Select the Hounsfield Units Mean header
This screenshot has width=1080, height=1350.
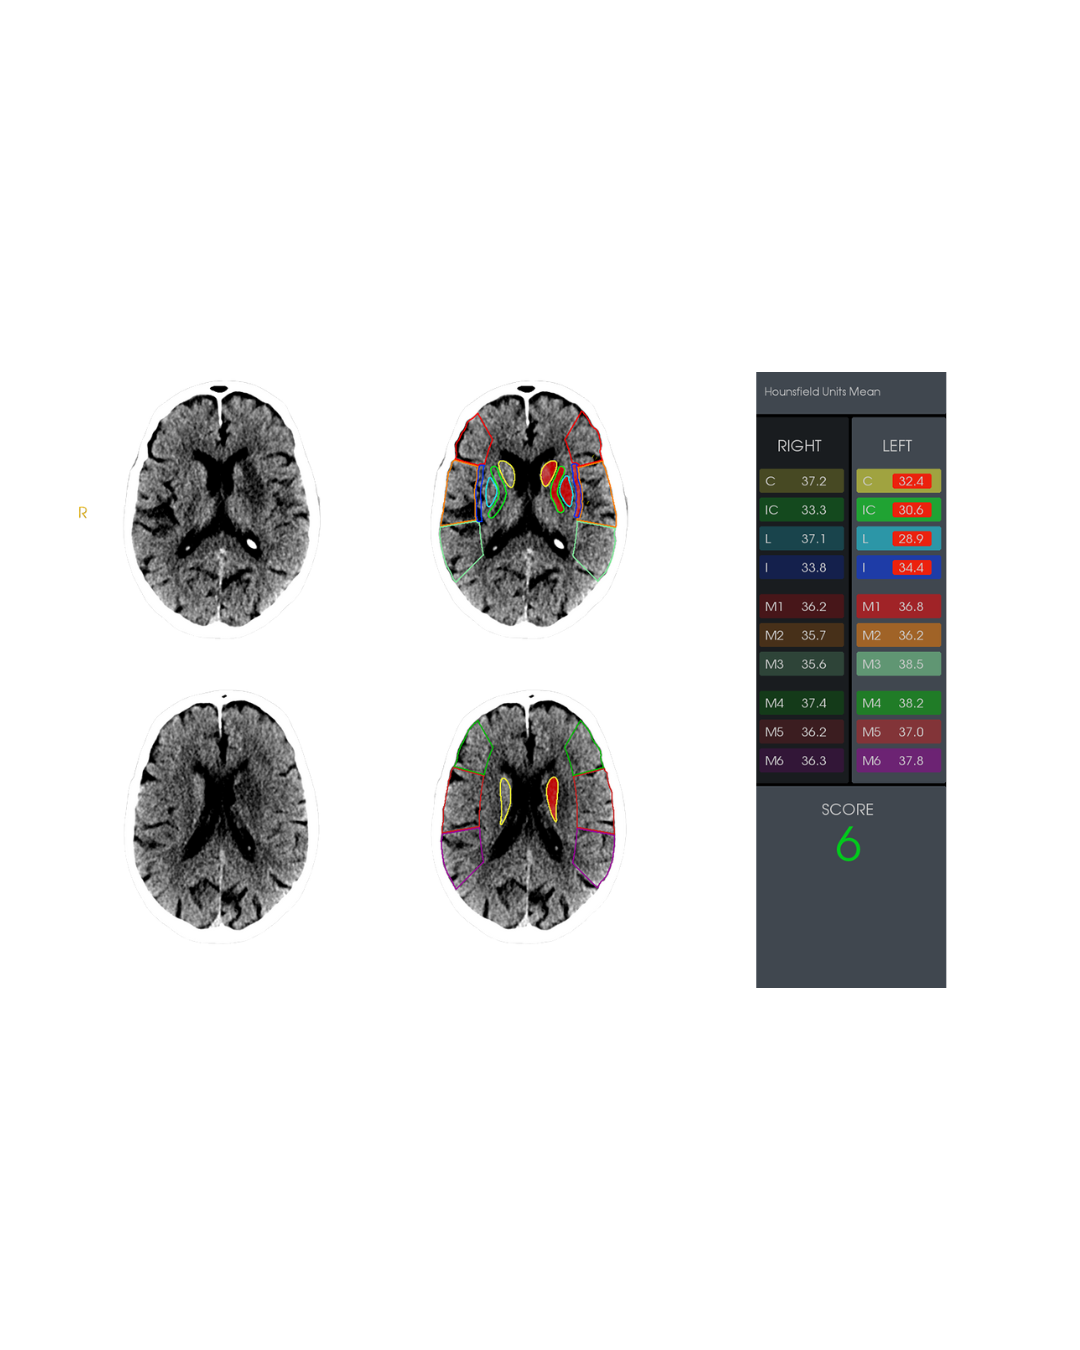click(x=822, y=392)
